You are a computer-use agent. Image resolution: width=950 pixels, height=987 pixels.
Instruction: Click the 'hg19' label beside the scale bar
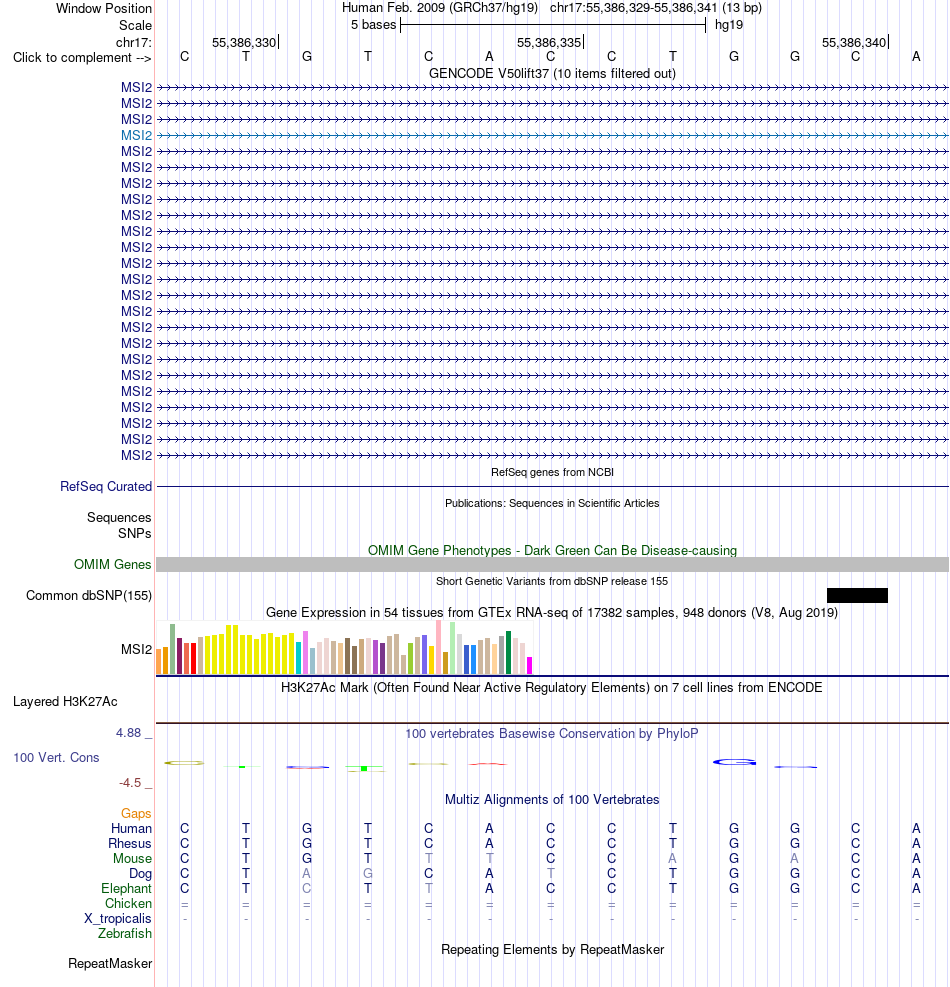coord(728,25)
